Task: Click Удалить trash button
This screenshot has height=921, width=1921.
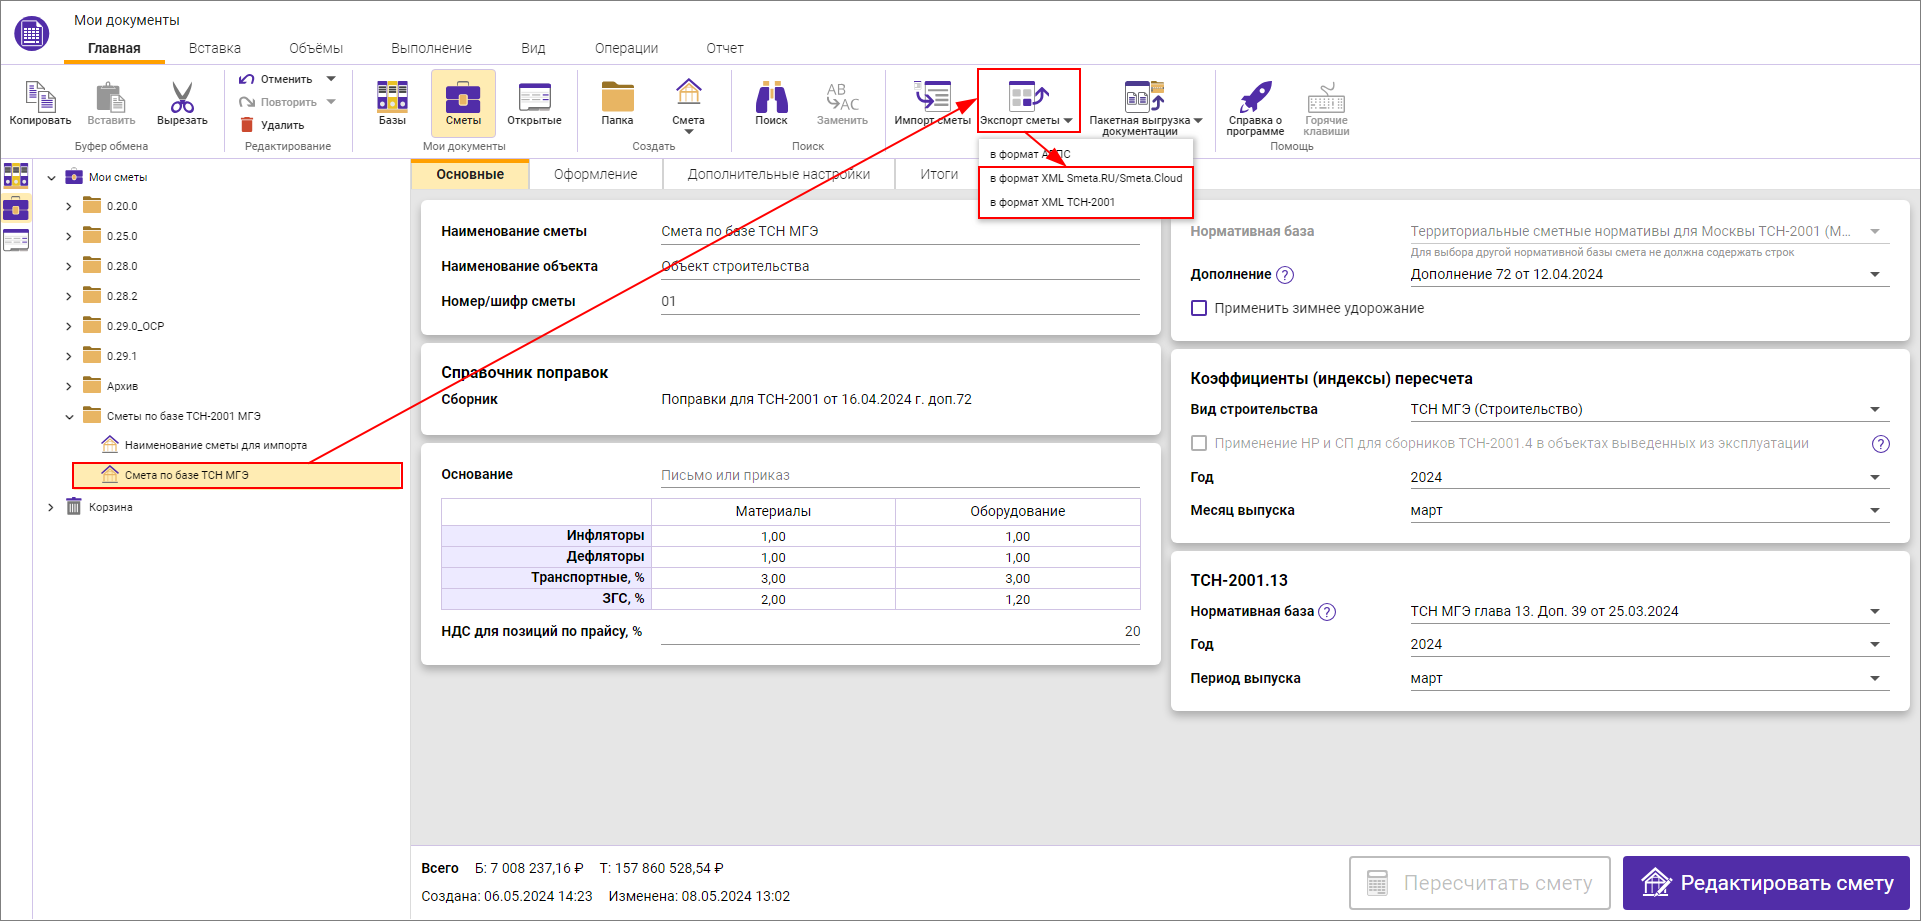Action: tap(272, 125)
